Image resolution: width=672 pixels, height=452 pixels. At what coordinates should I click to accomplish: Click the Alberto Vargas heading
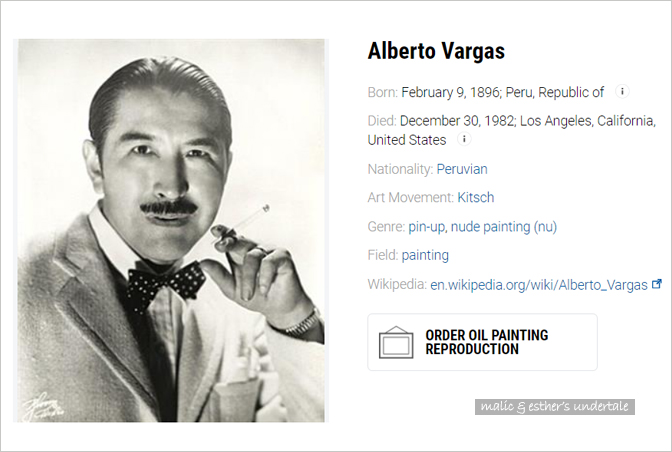pyautogui.click(x=436, y=51)
